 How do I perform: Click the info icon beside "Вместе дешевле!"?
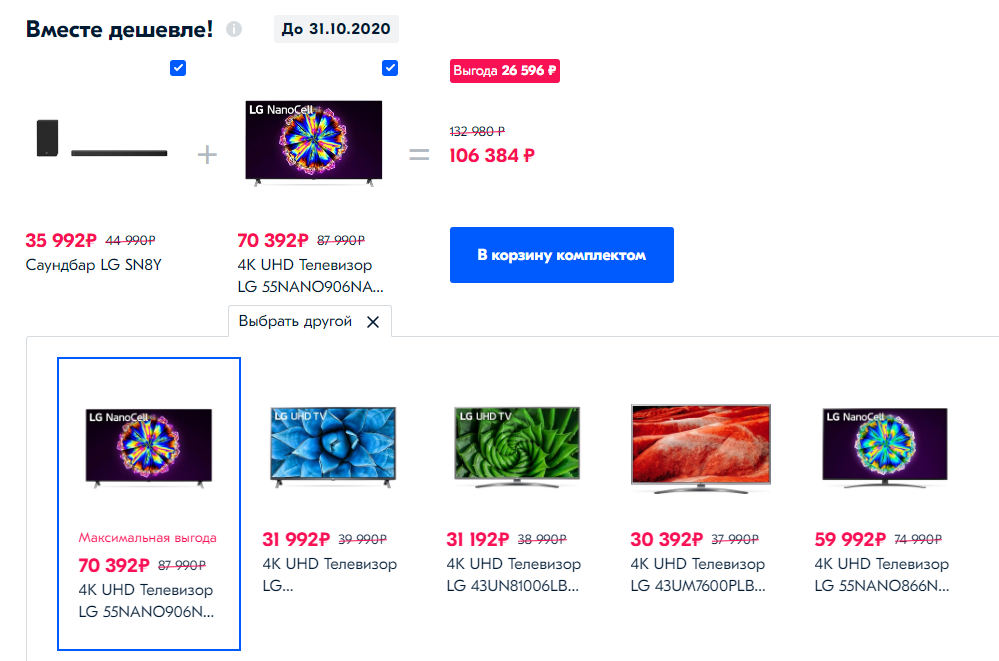click(234, 29)
